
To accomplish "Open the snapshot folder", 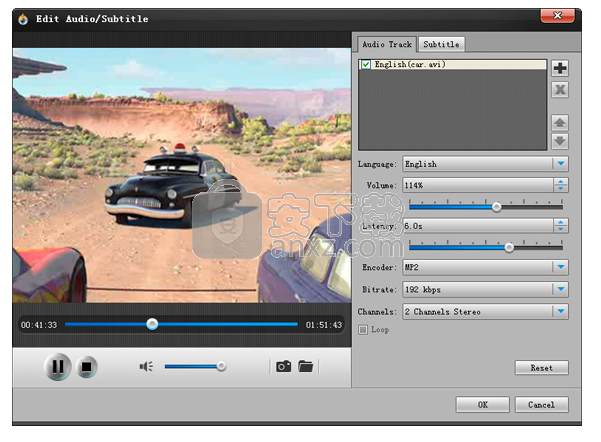I will click(305, 367).
